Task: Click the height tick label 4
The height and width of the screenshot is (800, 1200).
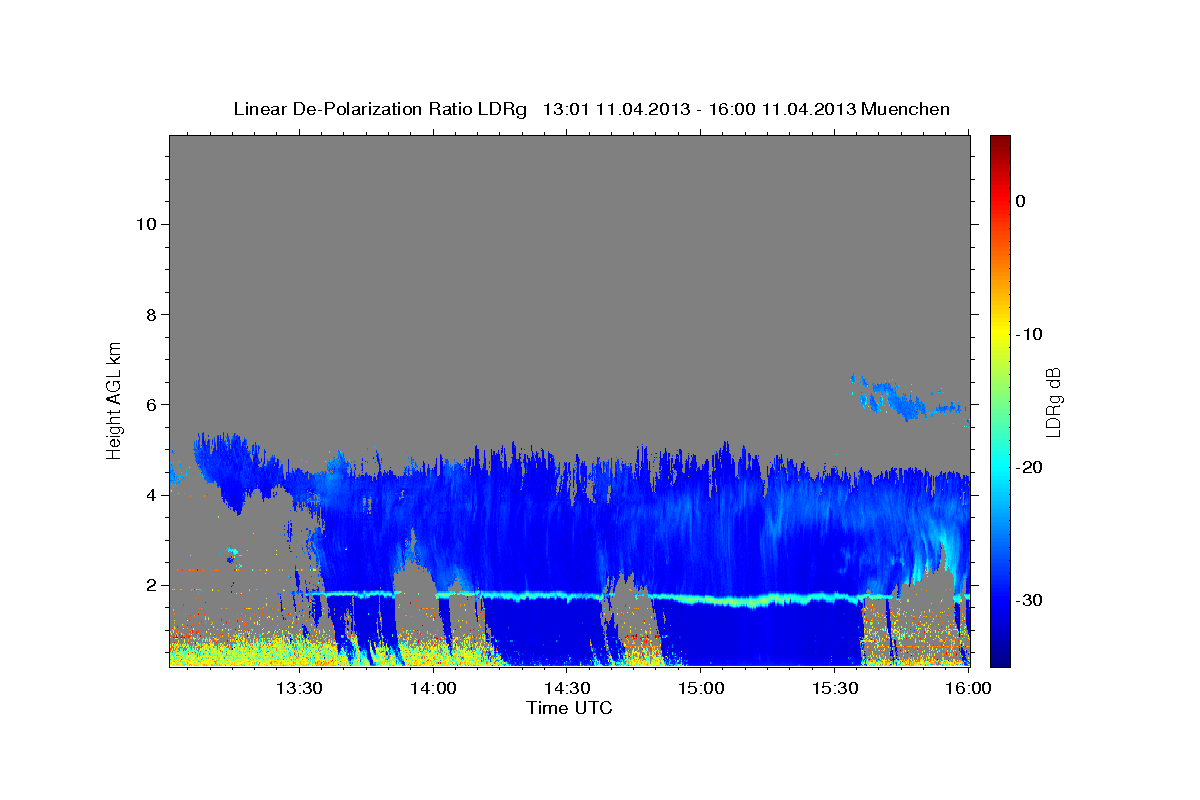Action: (x=150, y=495)
